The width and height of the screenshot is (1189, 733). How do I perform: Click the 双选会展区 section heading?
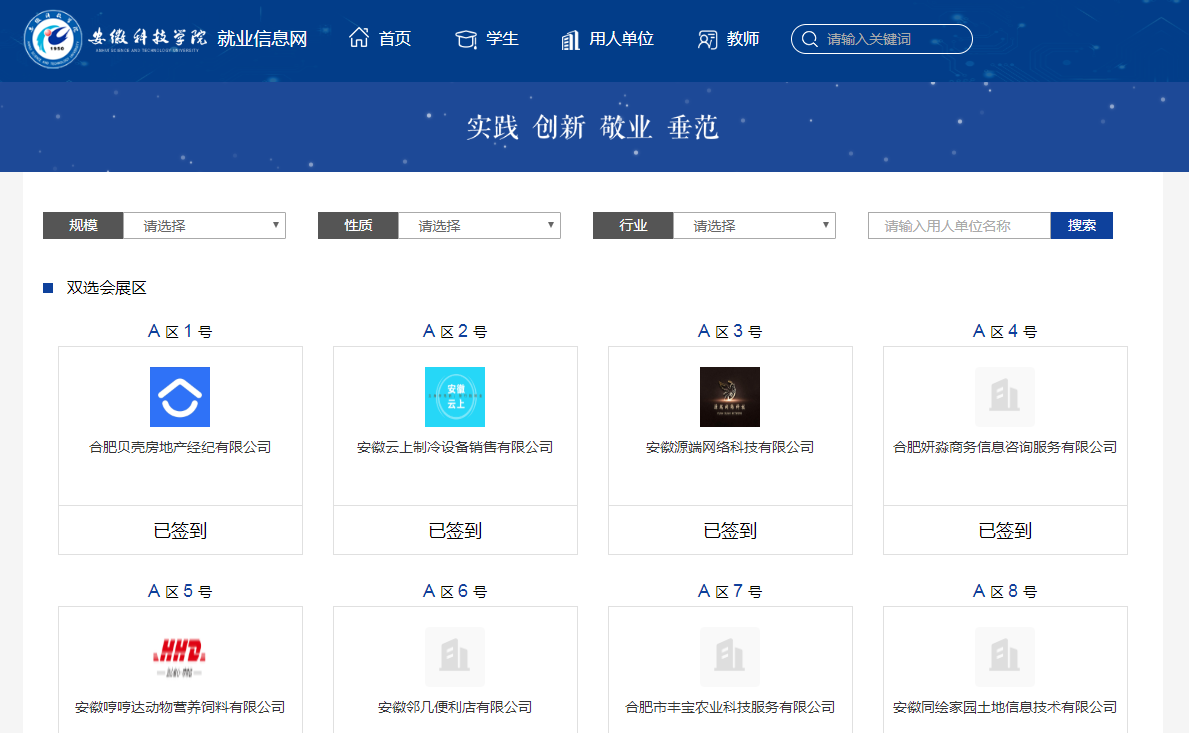106,288
